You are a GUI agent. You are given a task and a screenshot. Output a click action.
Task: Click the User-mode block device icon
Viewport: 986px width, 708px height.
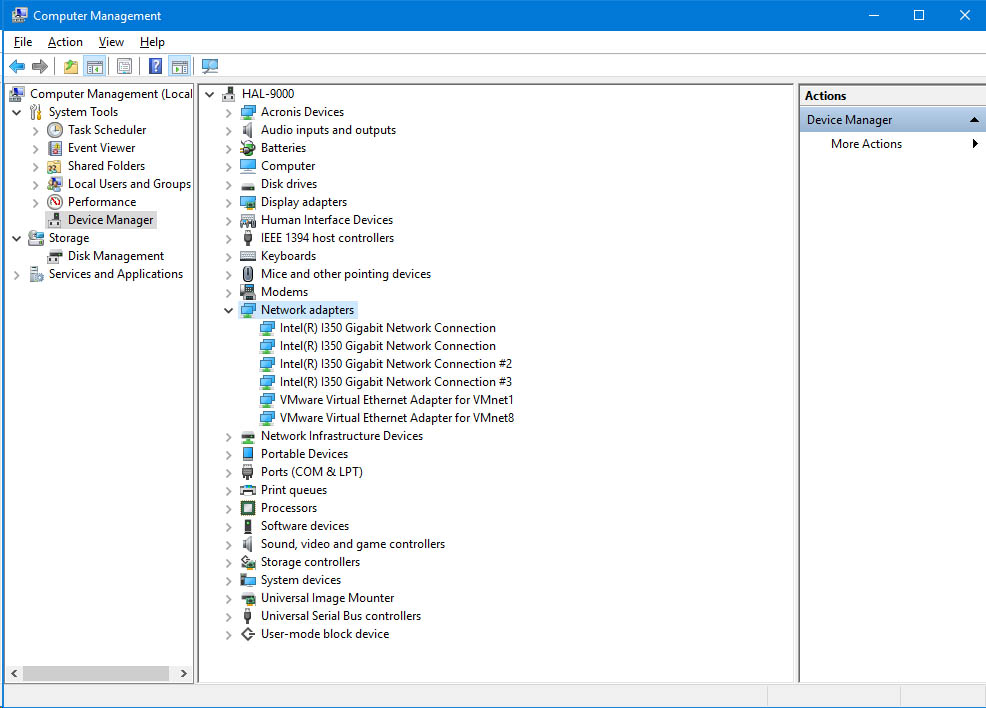248,634
